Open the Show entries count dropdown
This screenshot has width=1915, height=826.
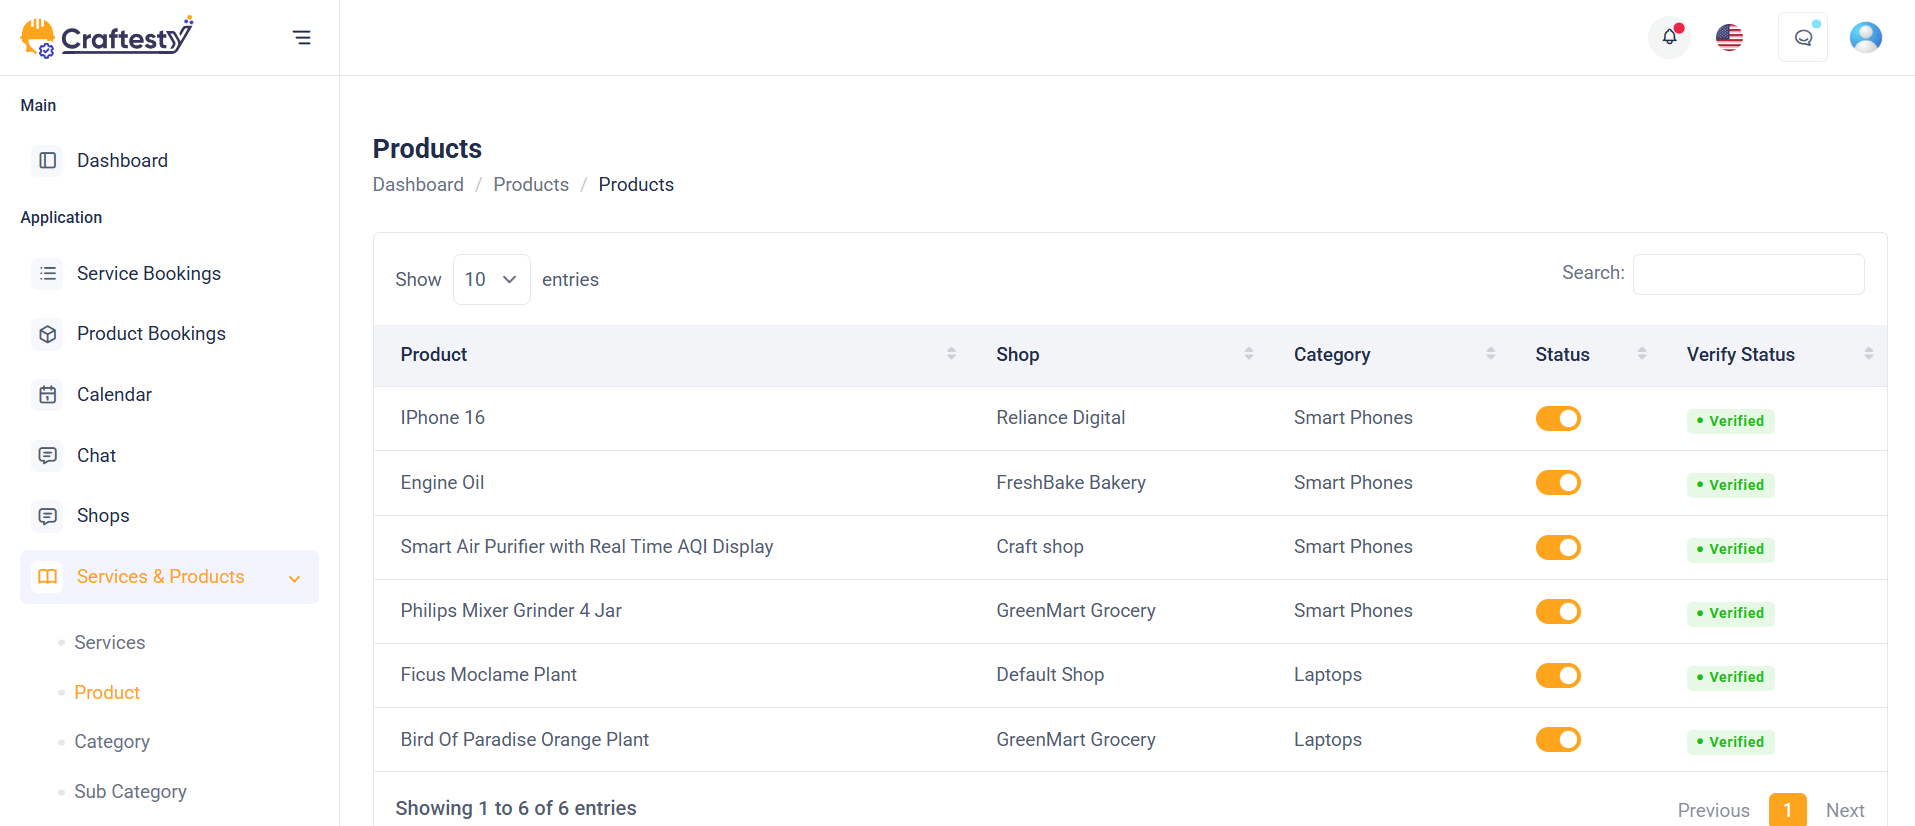point(492,280)
